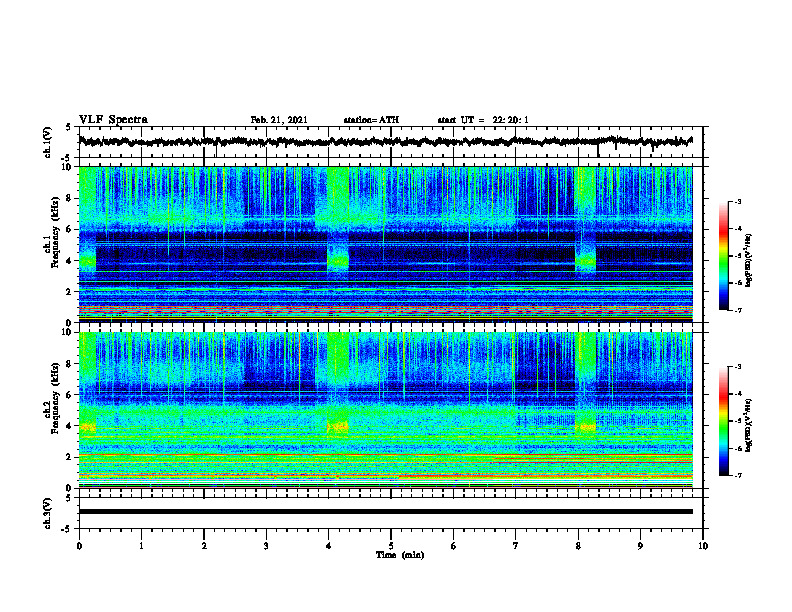Screen dimensions: 792x612
Task: Click the "9" tick on the time axis
Action: click(640, 546)
